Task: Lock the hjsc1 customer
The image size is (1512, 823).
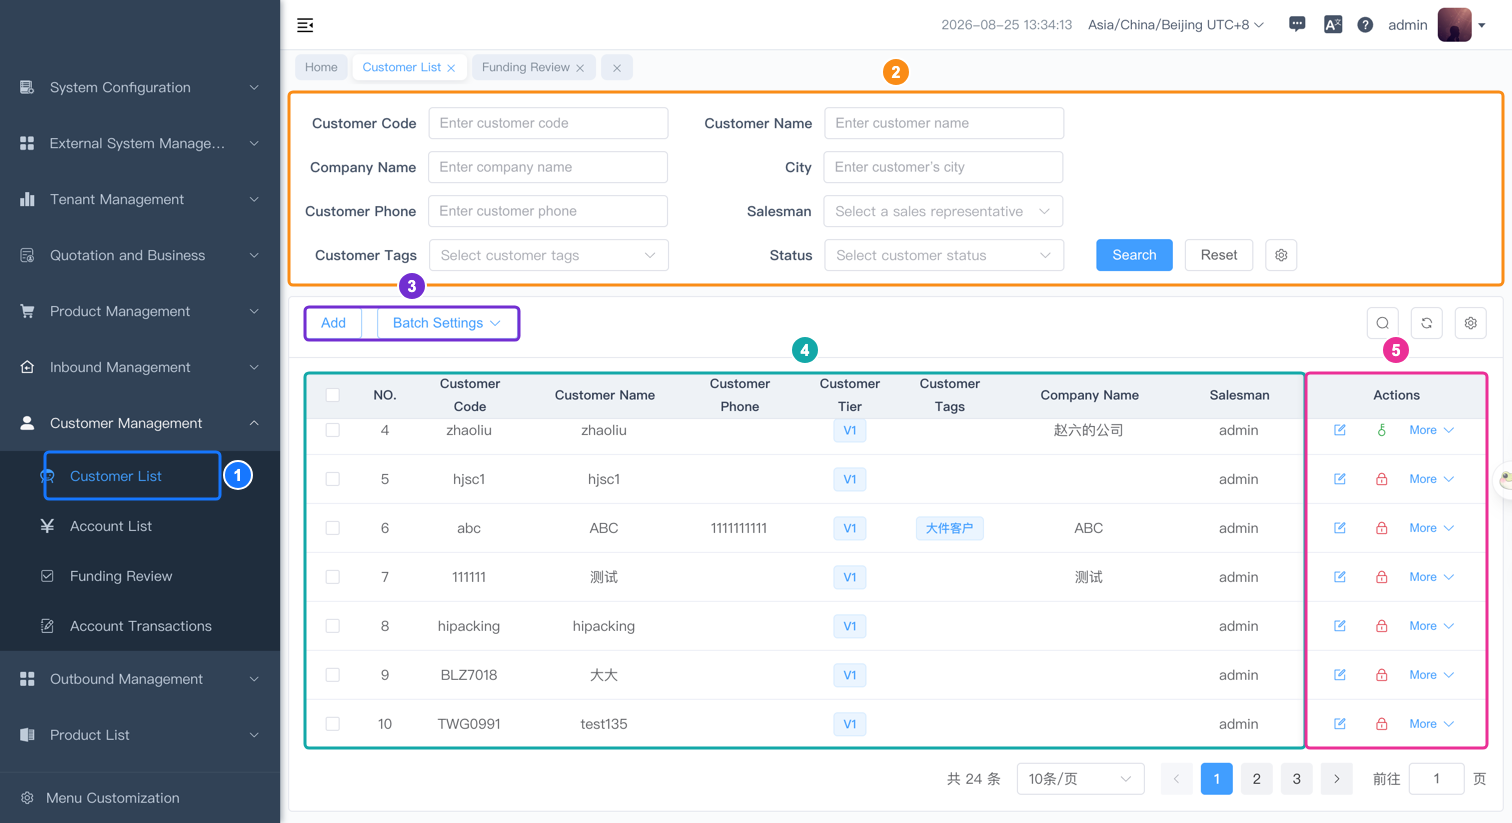Action: (x=1382, y=479)
